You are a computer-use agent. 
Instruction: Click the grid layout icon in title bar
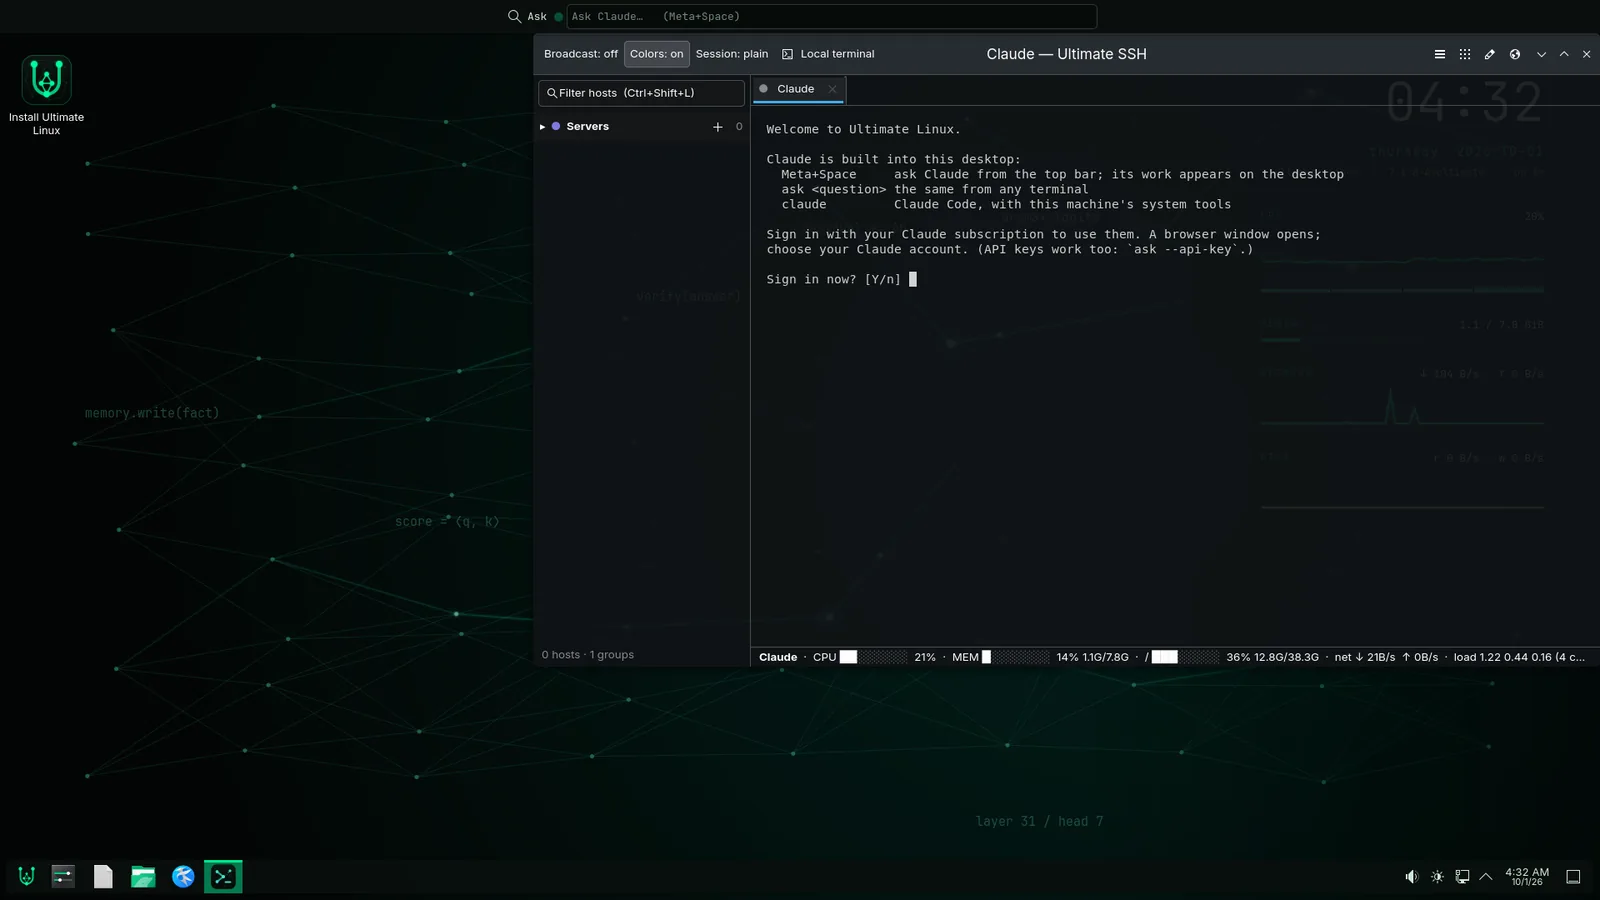coord(1464,54)
